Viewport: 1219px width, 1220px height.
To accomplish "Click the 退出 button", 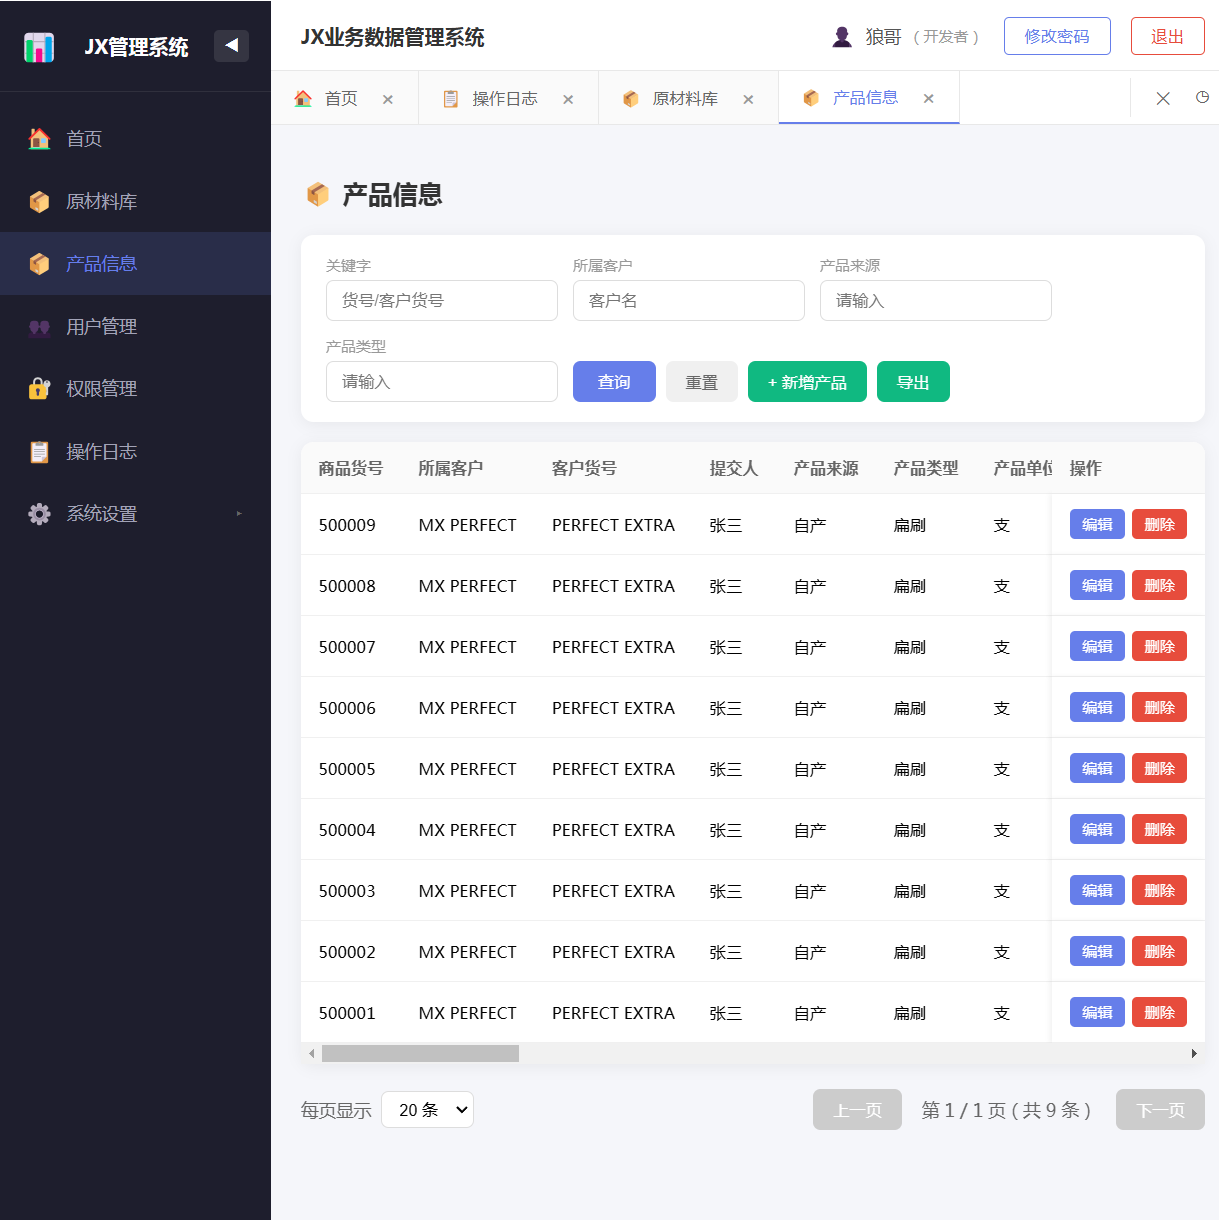I will 1167,37.
